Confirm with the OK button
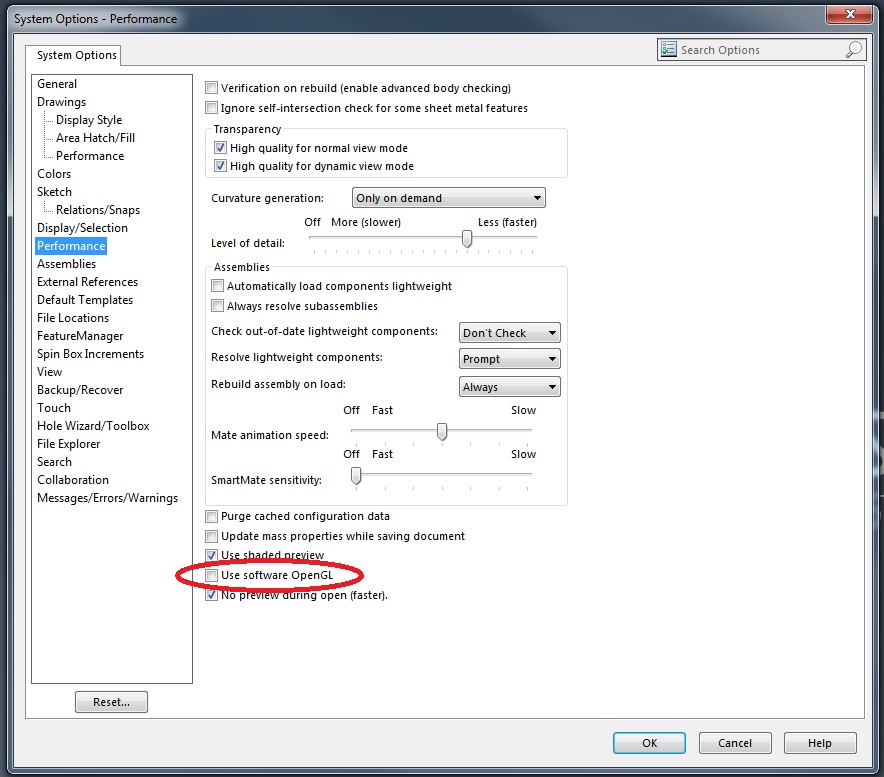Viewport: 884px width, 777px height. pyautogui.click(x=649, y=743)
